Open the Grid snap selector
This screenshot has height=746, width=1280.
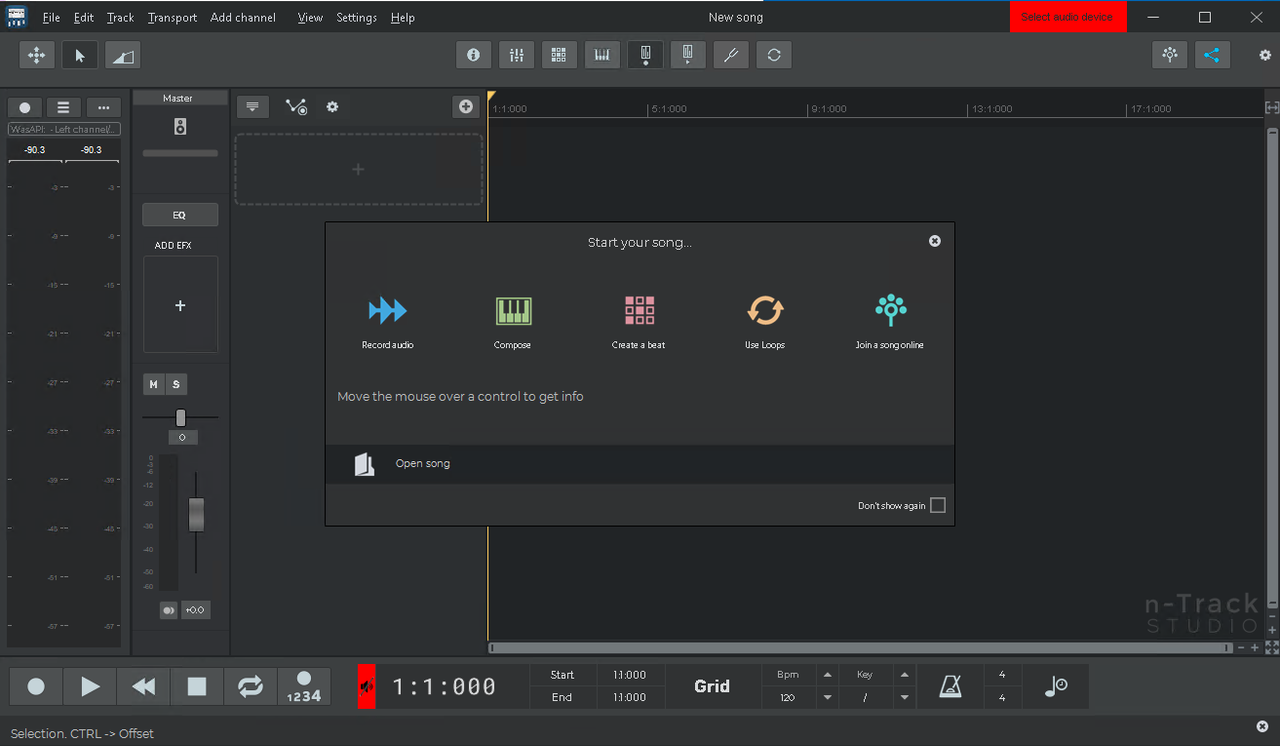[x=712, y=686]
